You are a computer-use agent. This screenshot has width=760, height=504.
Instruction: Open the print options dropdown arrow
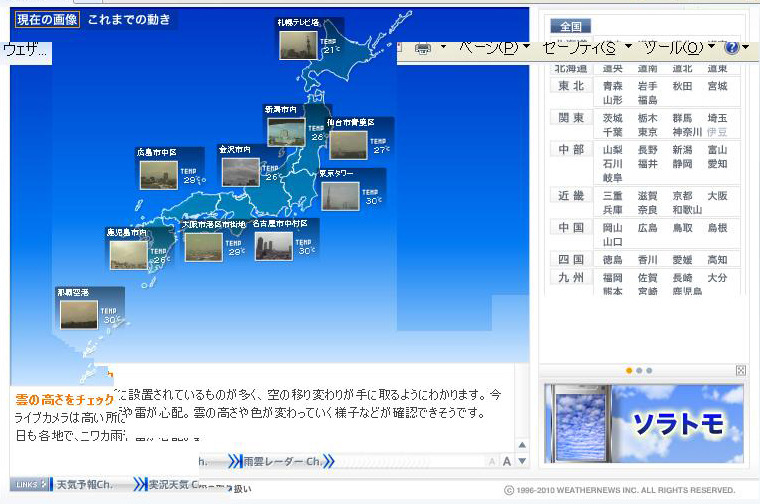[443, 47]
